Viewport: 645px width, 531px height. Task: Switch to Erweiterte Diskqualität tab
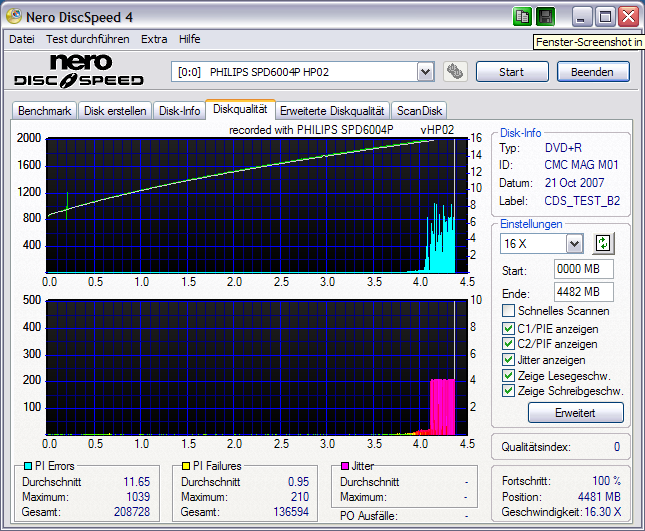(332, 111)
